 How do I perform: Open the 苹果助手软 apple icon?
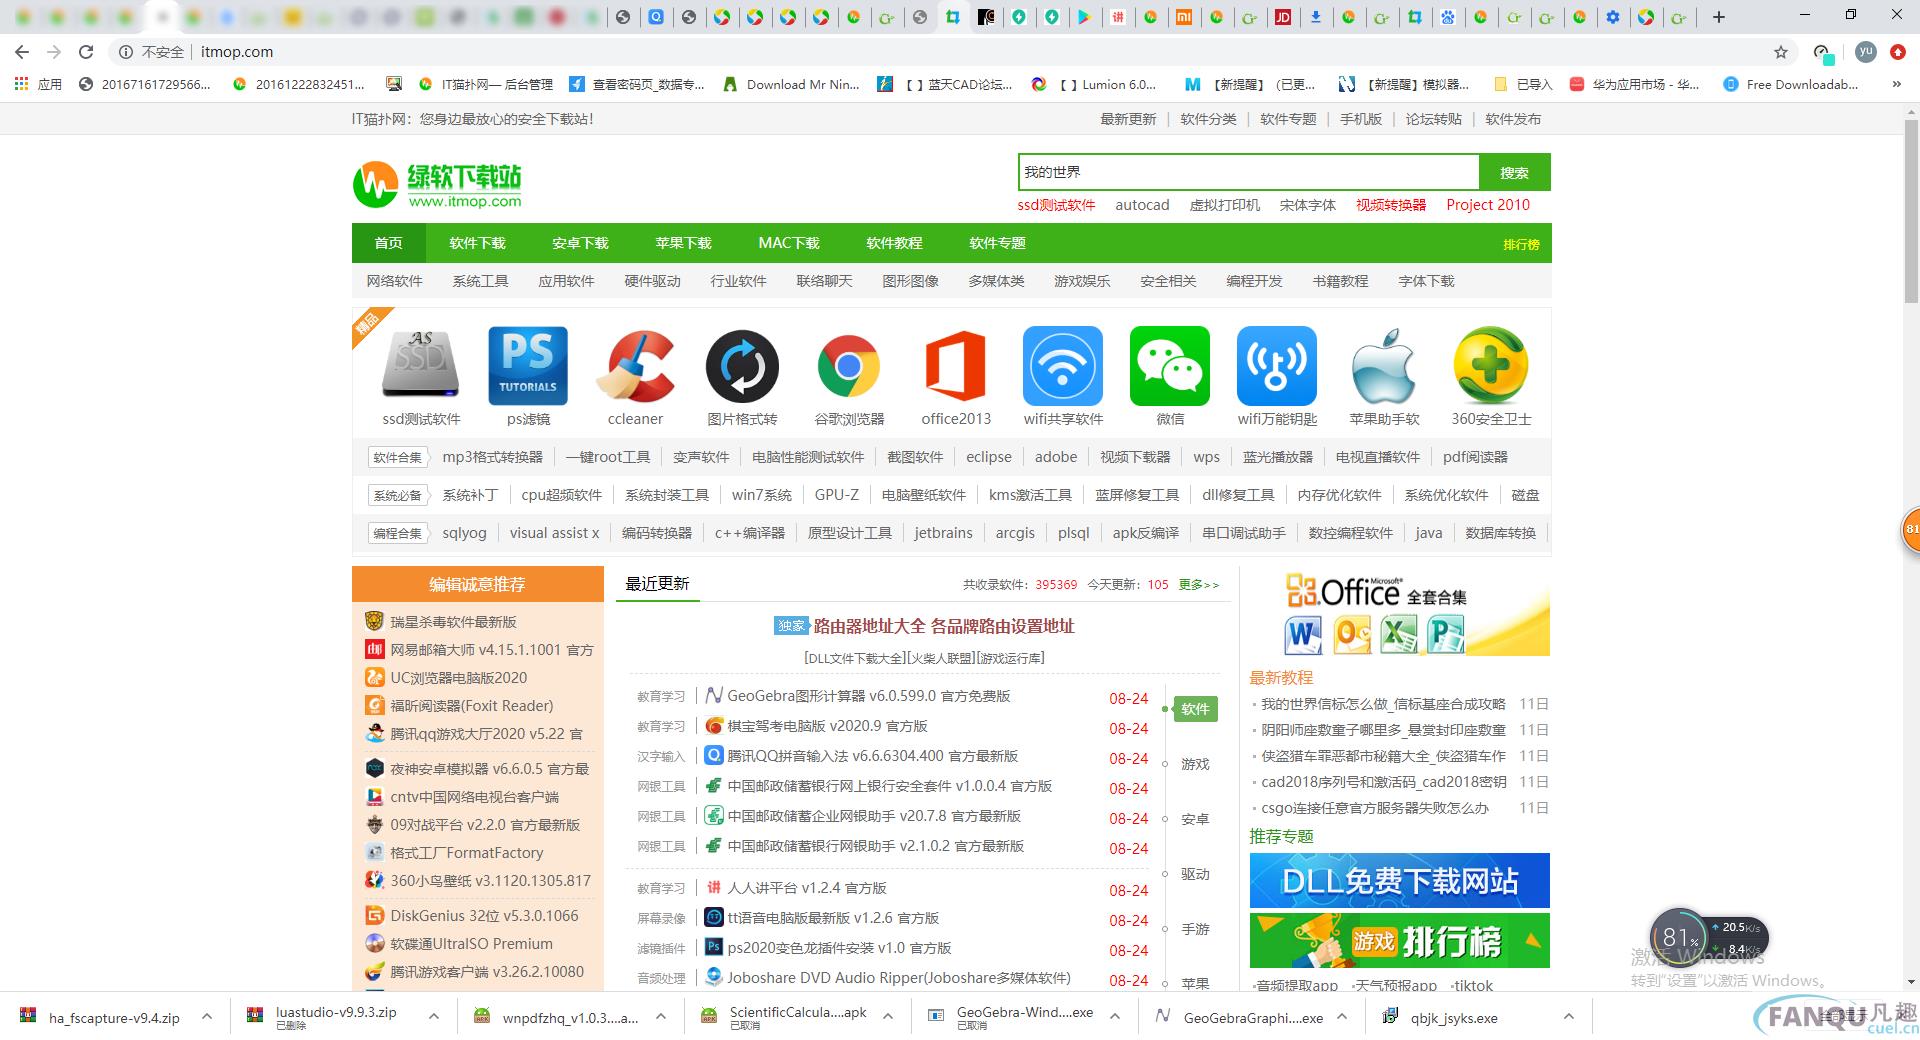coord(1384,366)
